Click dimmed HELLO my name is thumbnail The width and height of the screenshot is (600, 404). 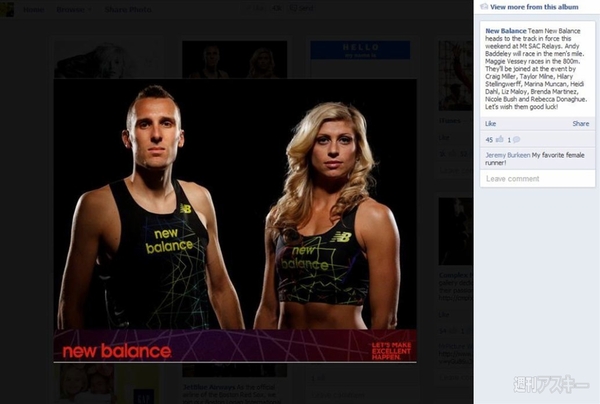click(x=360, y=50)
